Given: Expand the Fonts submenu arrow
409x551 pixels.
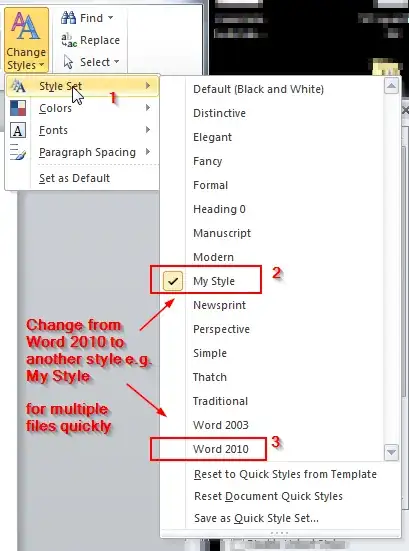Looking at the screenshot, I should pyautogui.click(x=148, y=130).
